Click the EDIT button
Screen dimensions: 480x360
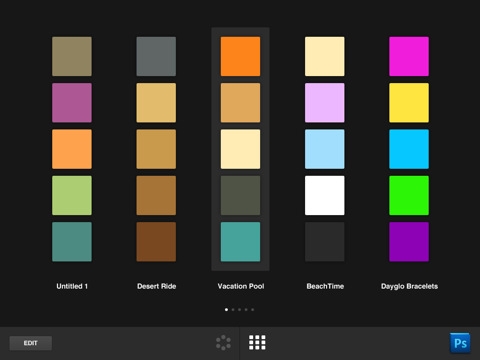[31, 343]
